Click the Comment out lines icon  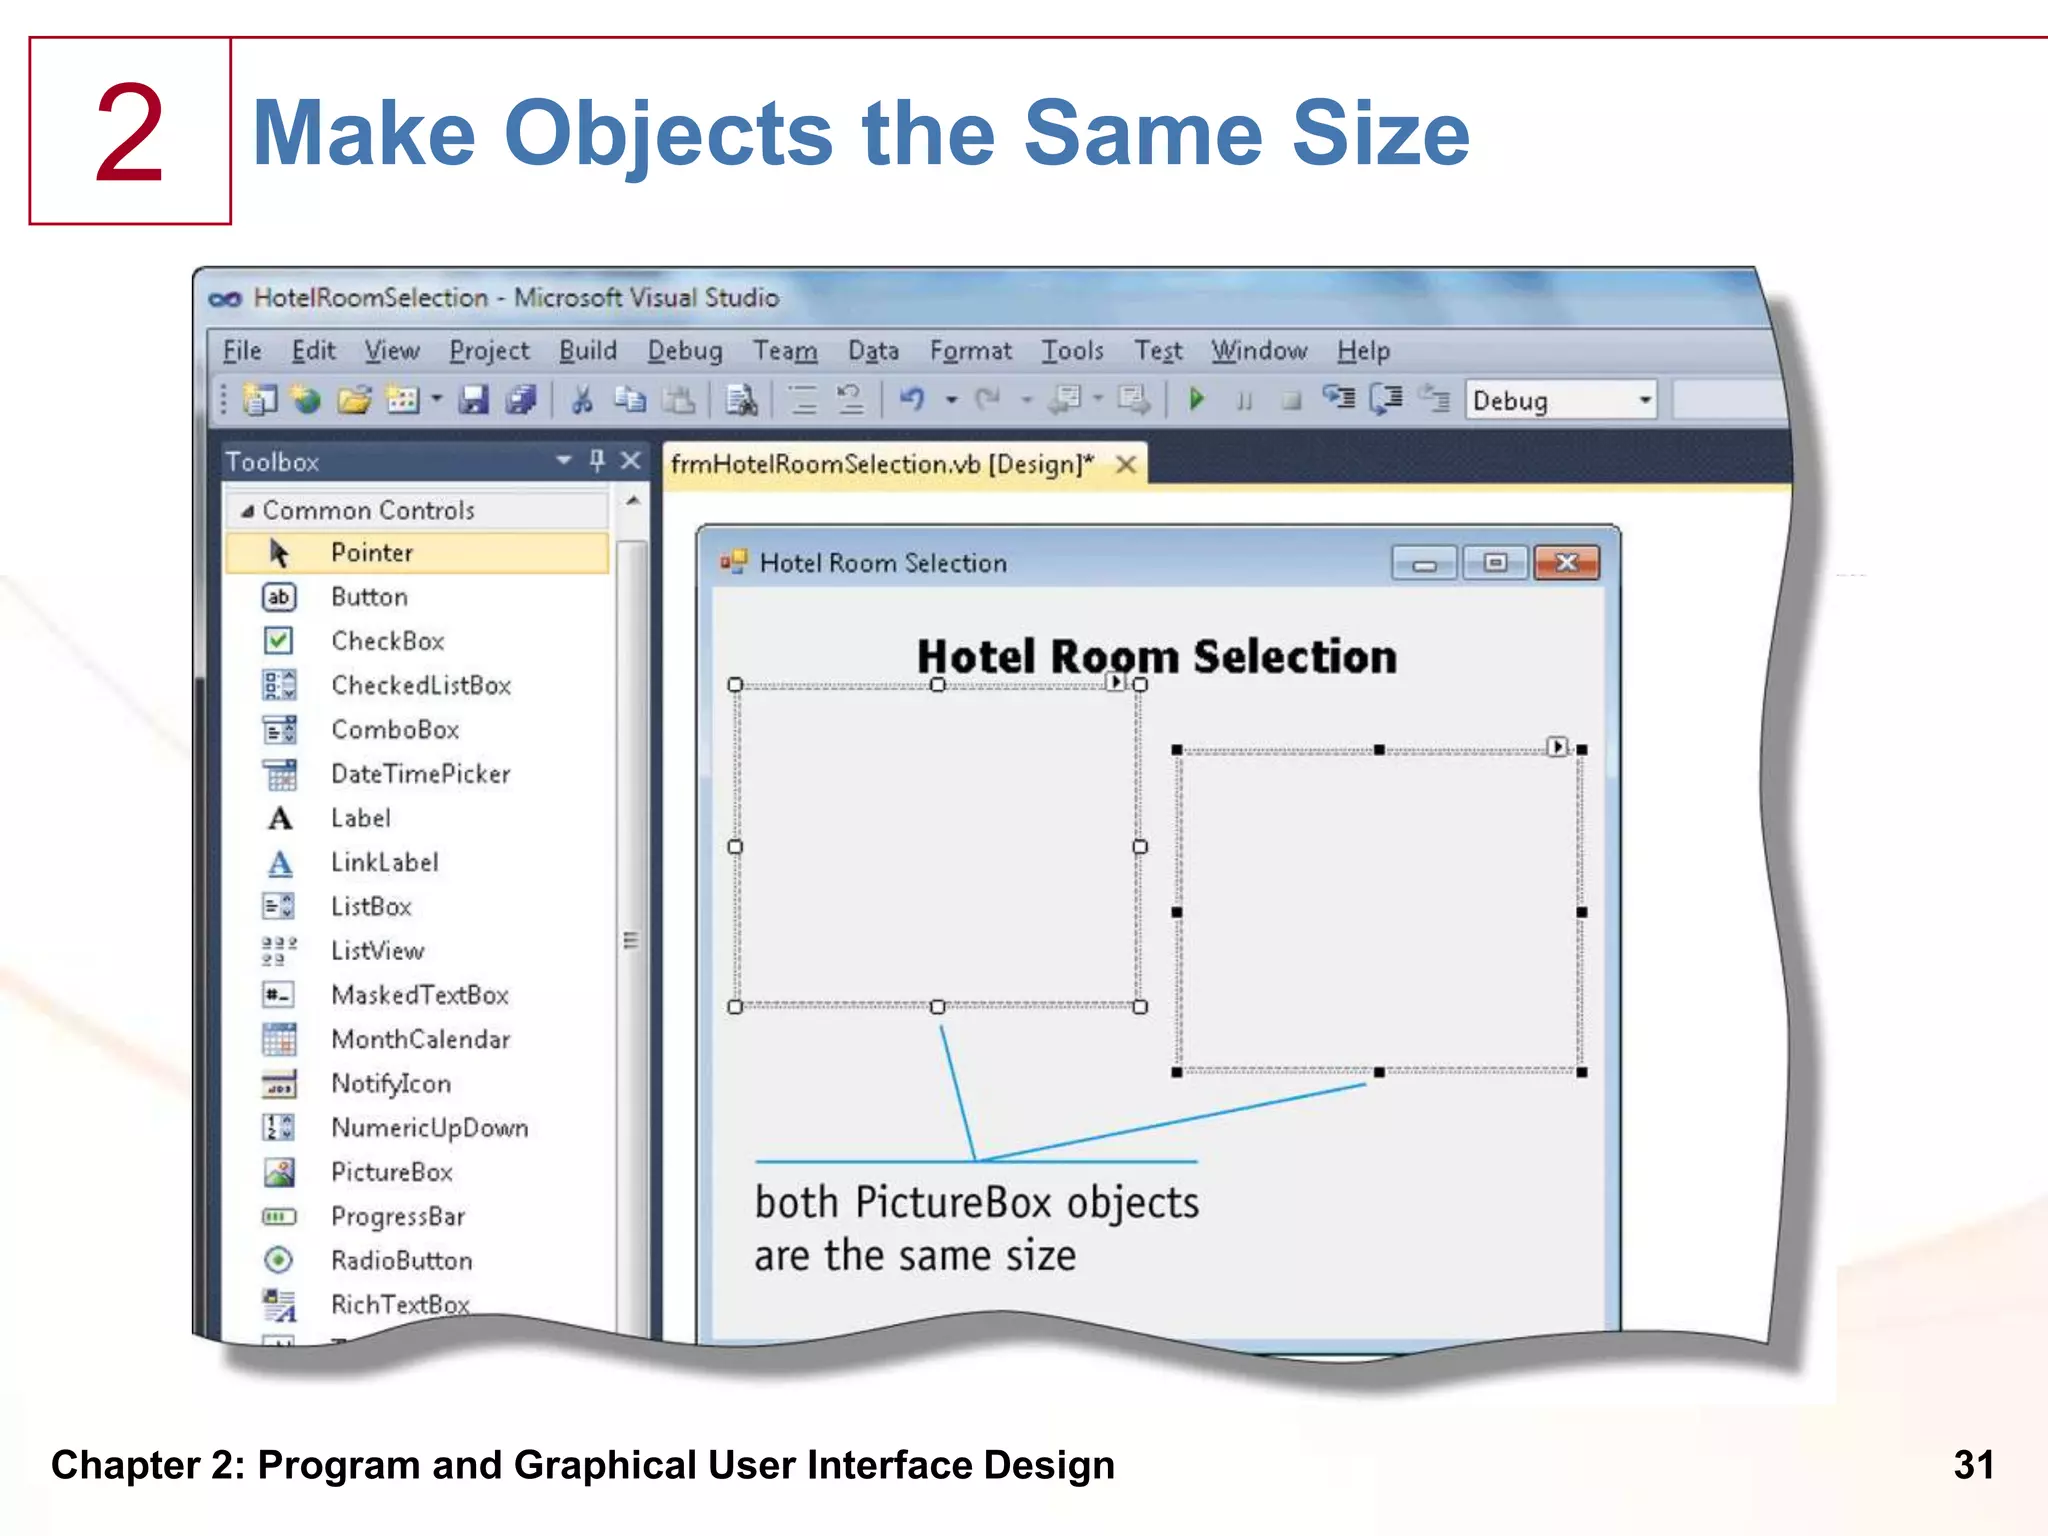click(804, 400)
